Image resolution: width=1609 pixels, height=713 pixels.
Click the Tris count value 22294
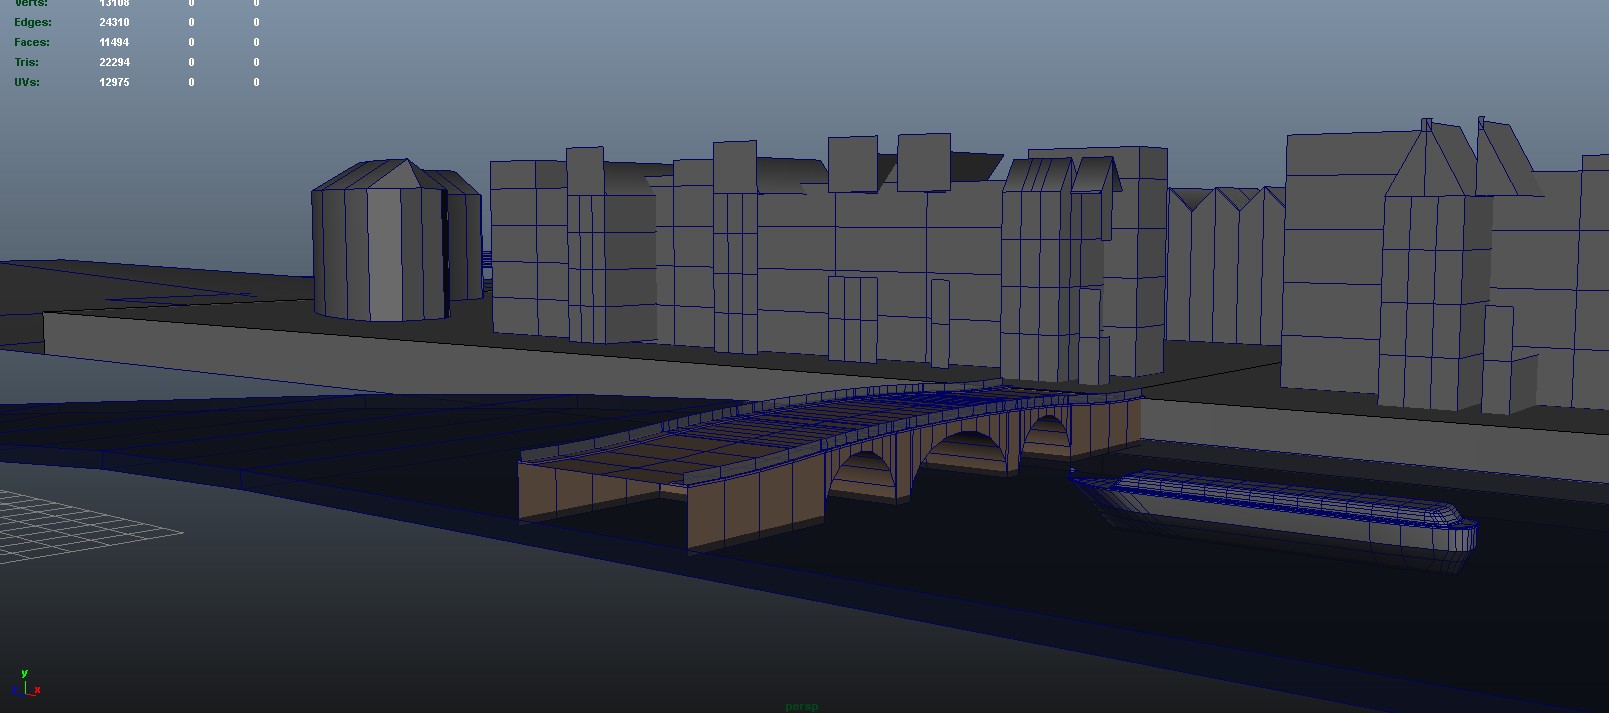pos(114,62)
